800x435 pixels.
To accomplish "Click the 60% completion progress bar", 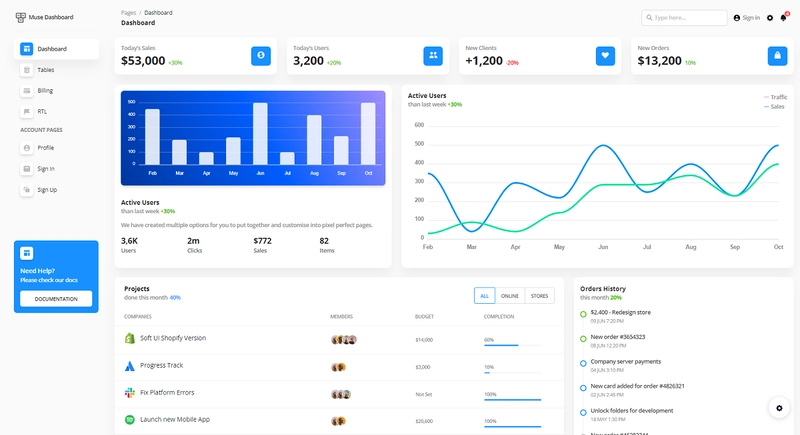I will tap(512, 345).
